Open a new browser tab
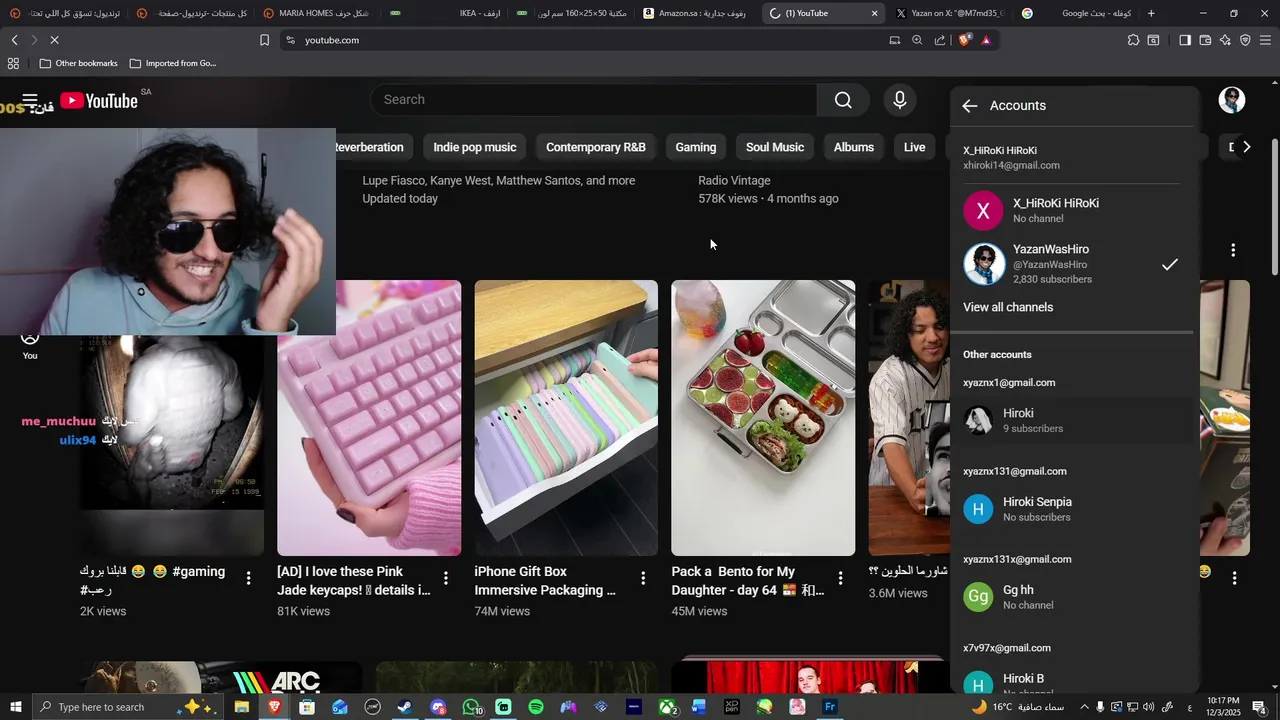Screen dimensions: 1280x720 point(1151,13)
